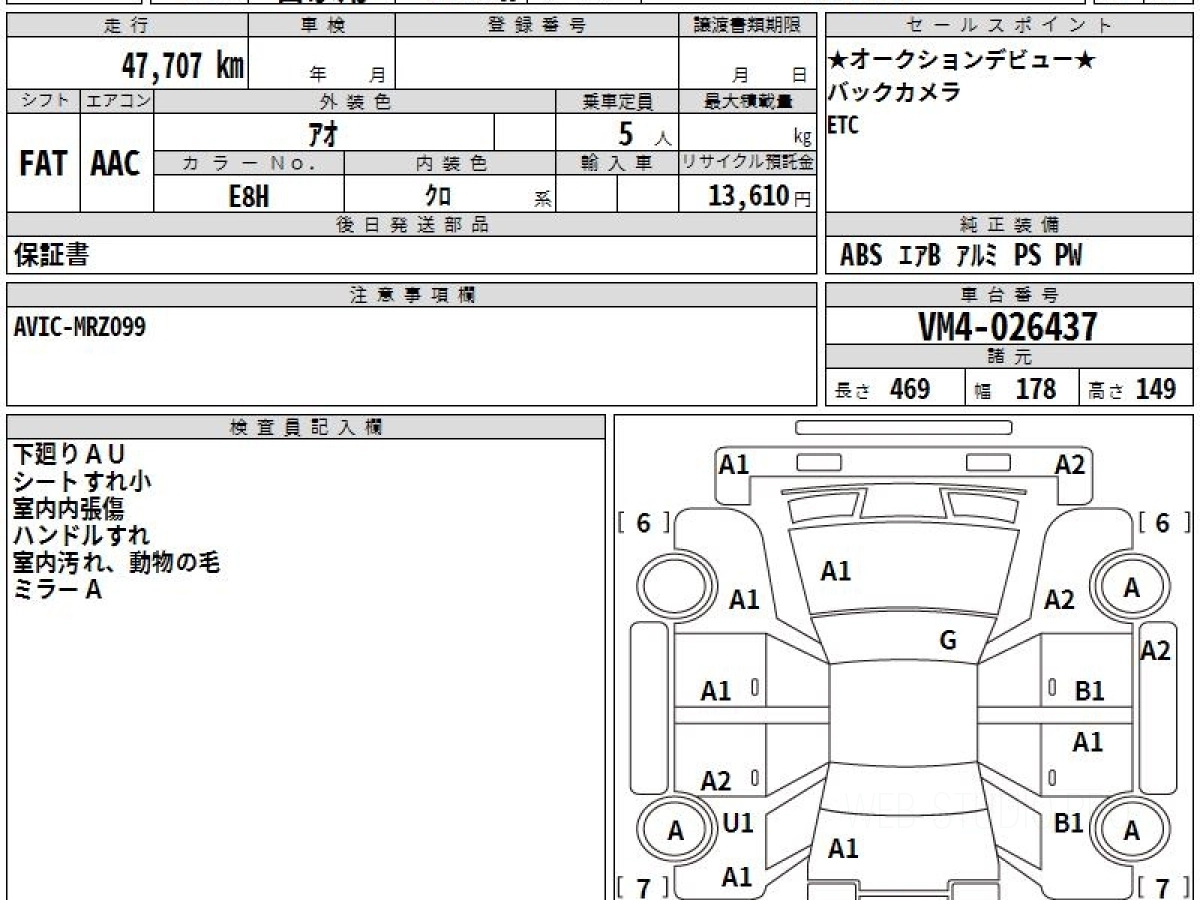Click the recycle deposit 13,610円
Screen dimensions: 1200x900
(759, 196)
